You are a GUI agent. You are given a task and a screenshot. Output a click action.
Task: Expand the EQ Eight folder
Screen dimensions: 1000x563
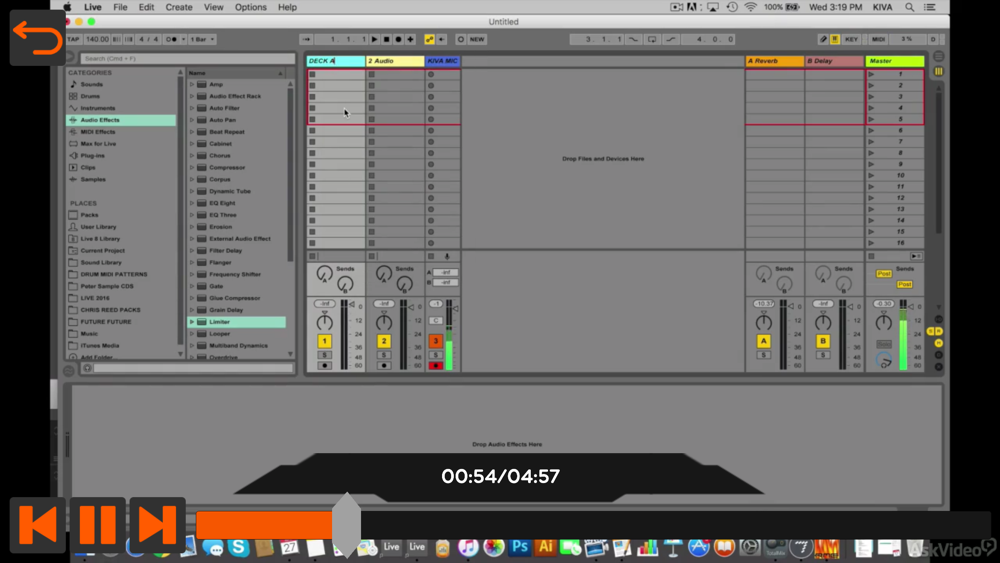pos(192,203)
